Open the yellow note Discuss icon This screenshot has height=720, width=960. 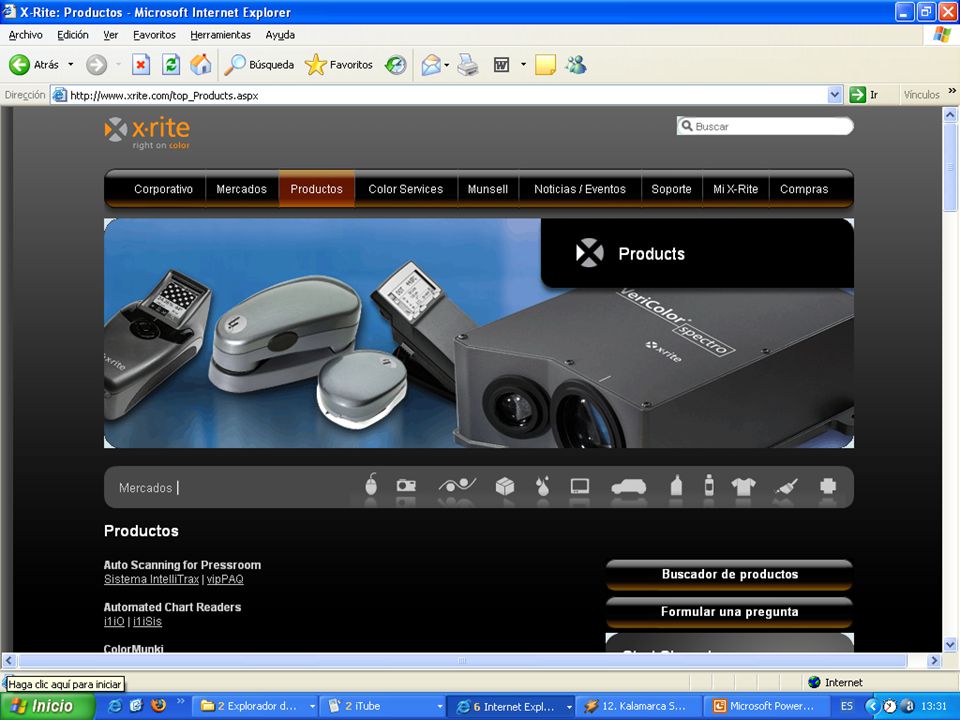pyautogui.click(x=545, y=64)
